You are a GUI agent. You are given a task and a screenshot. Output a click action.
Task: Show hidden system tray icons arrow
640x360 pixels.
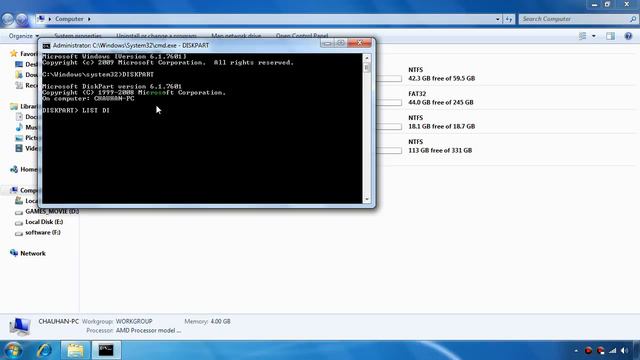tap(576, 351)
